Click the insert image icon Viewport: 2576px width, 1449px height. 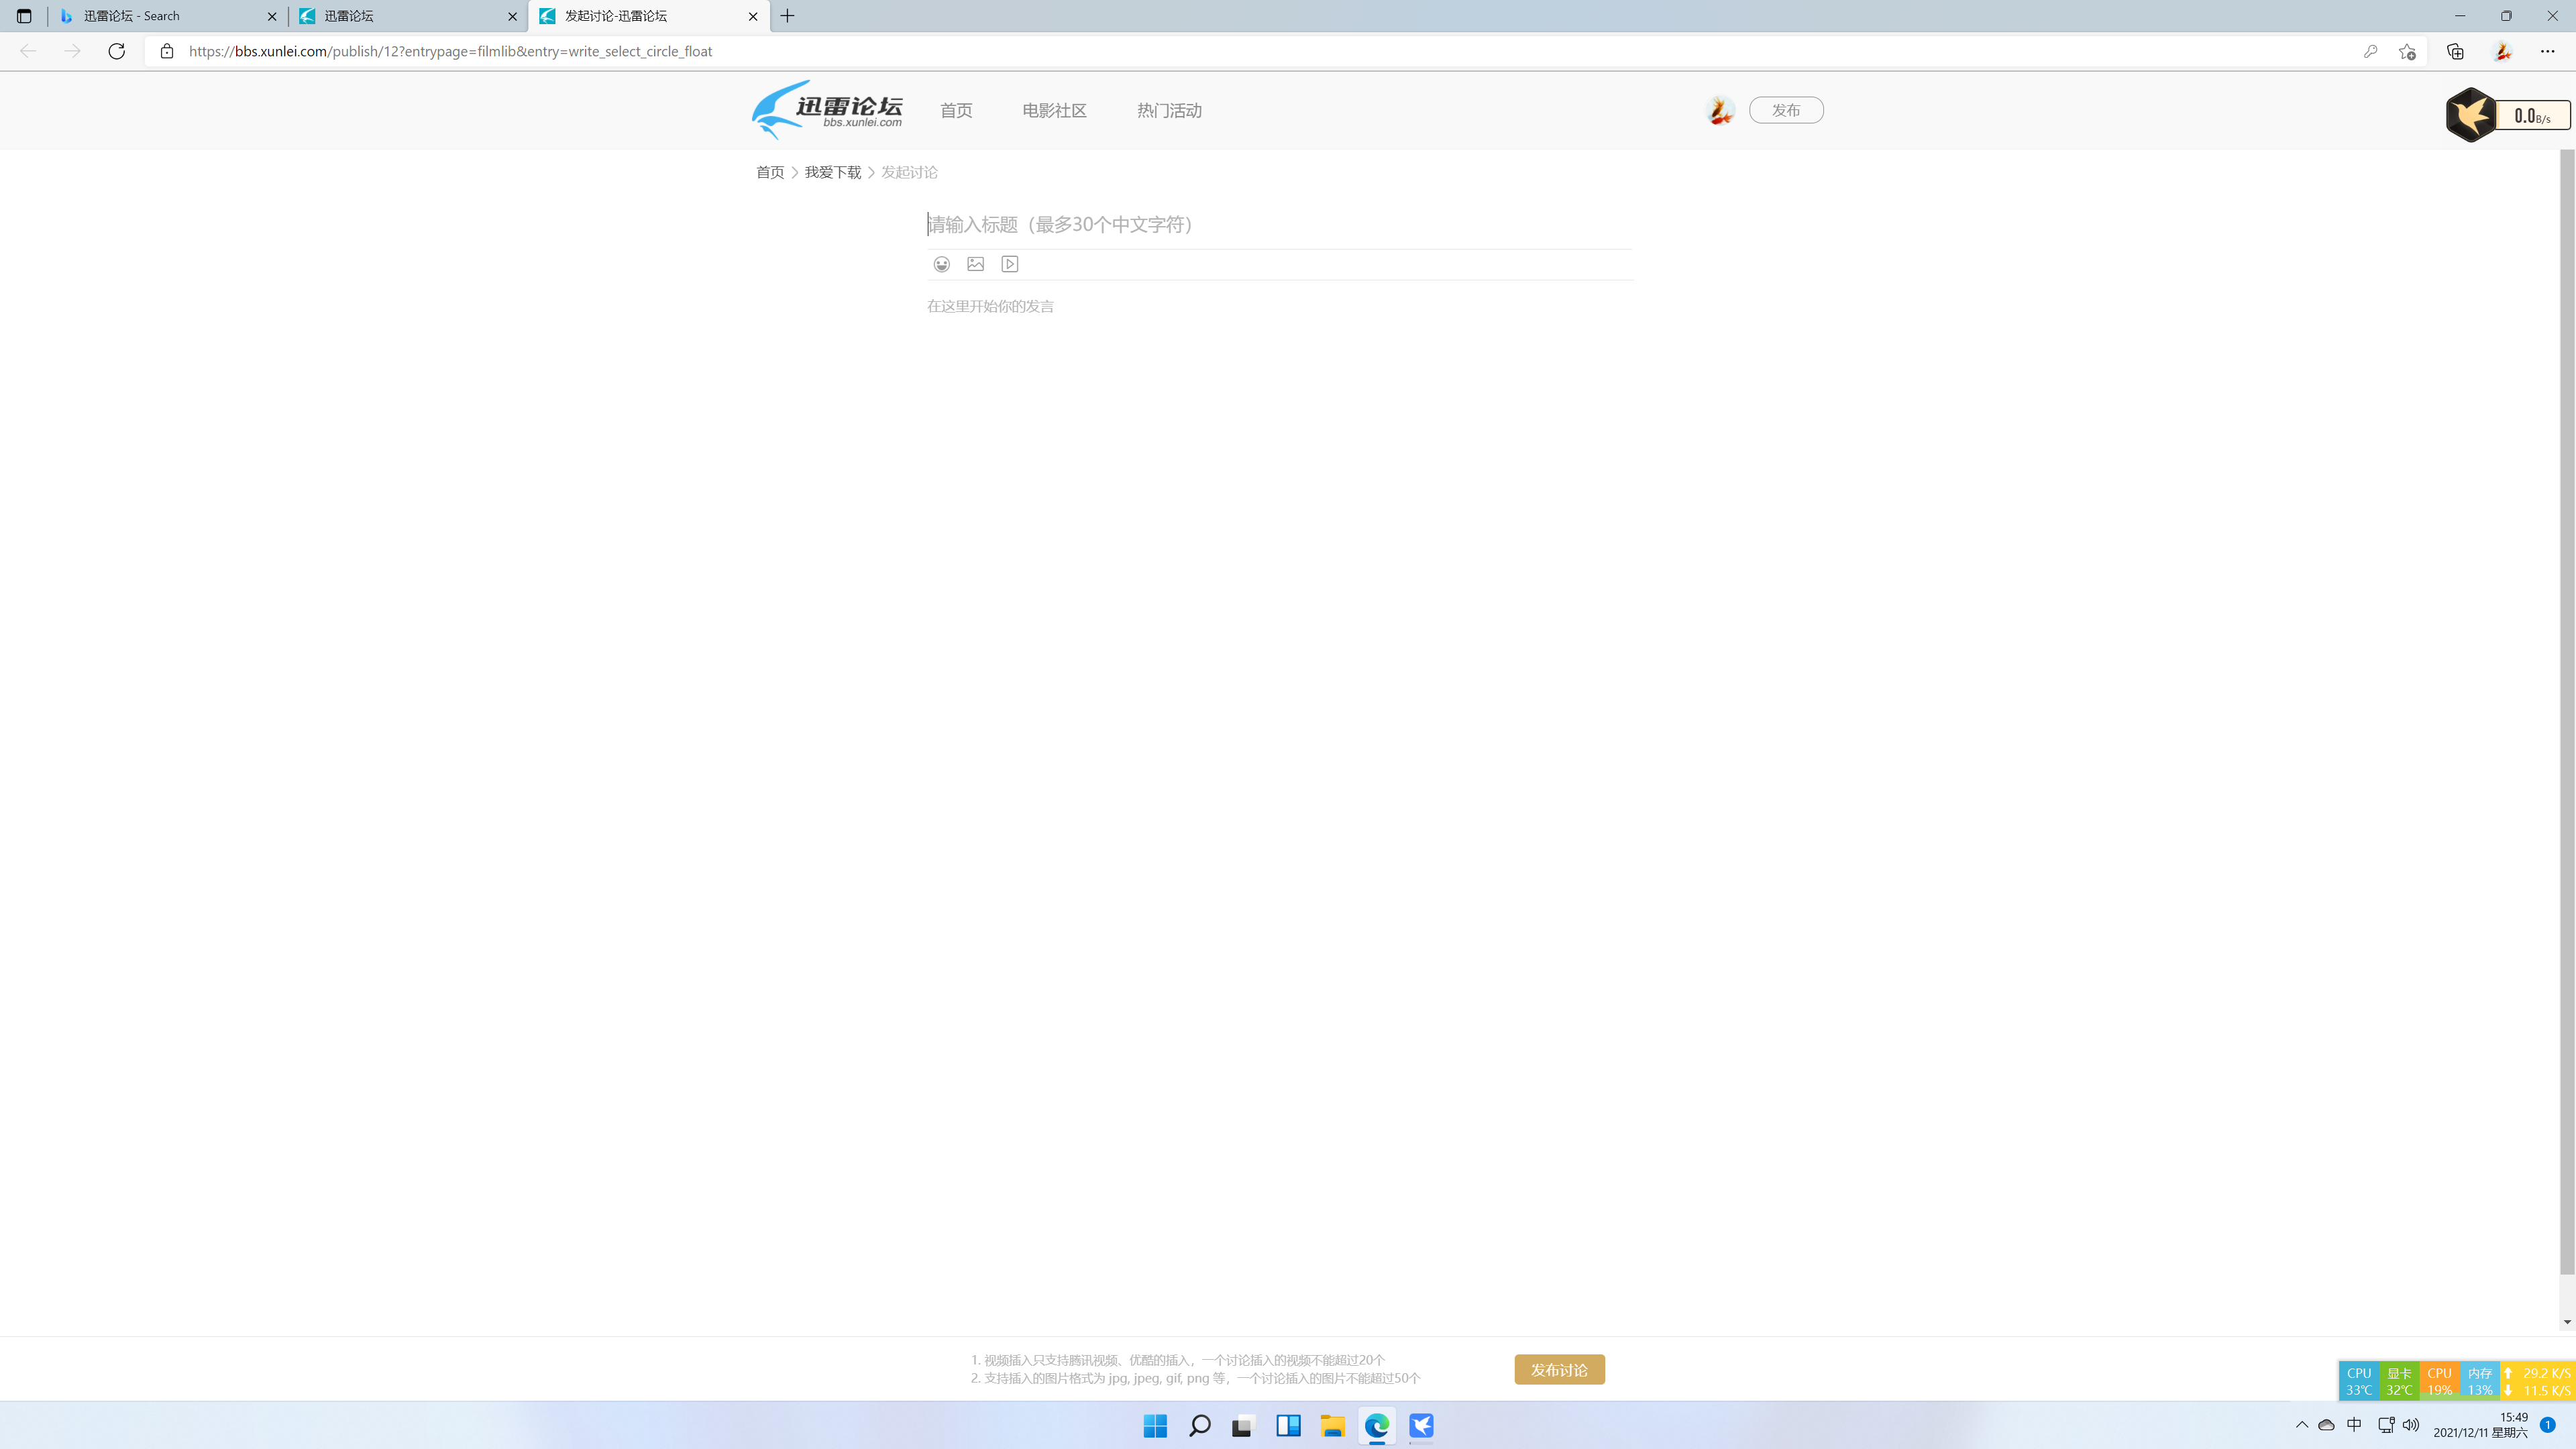coord(975,264)
